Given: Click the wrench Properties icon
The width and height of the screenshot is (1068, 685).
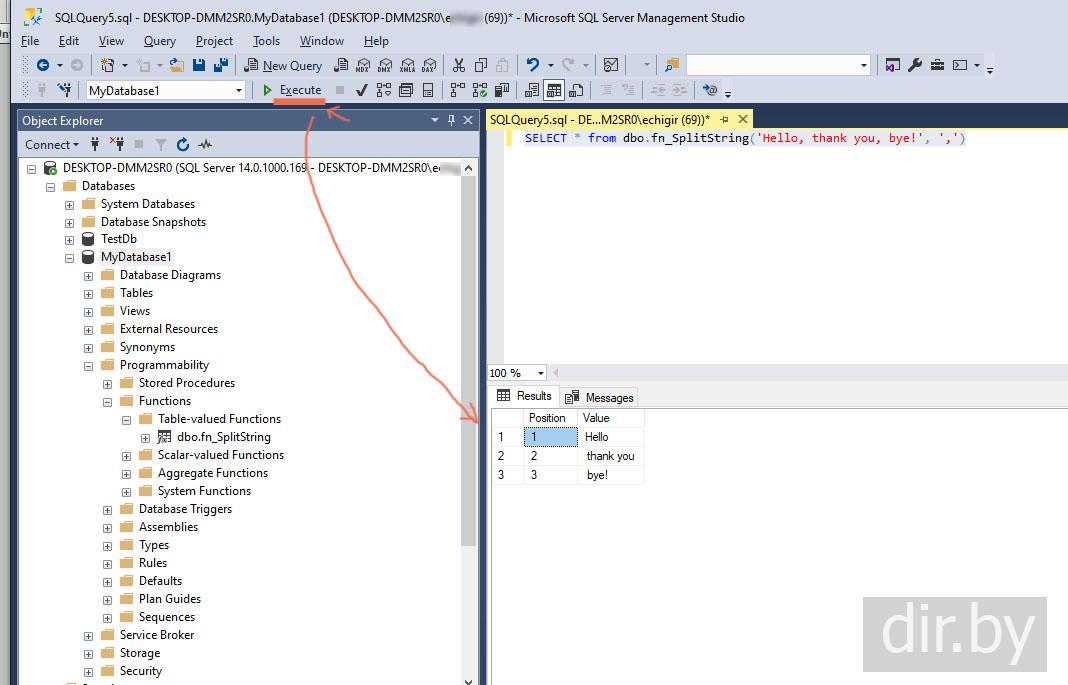Looking at the screenshot, I should pos(915,66).
